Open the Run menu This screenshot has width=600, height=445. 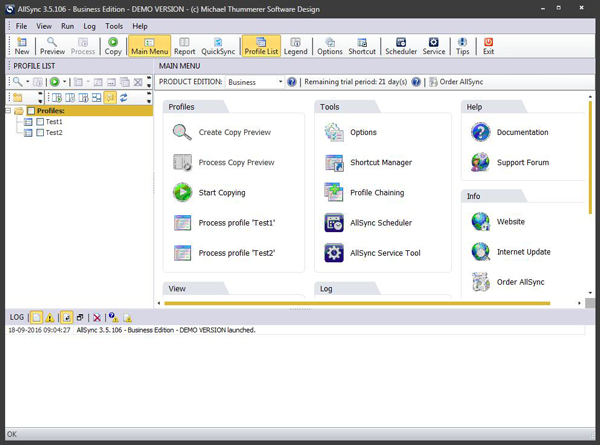coord(67,26)
